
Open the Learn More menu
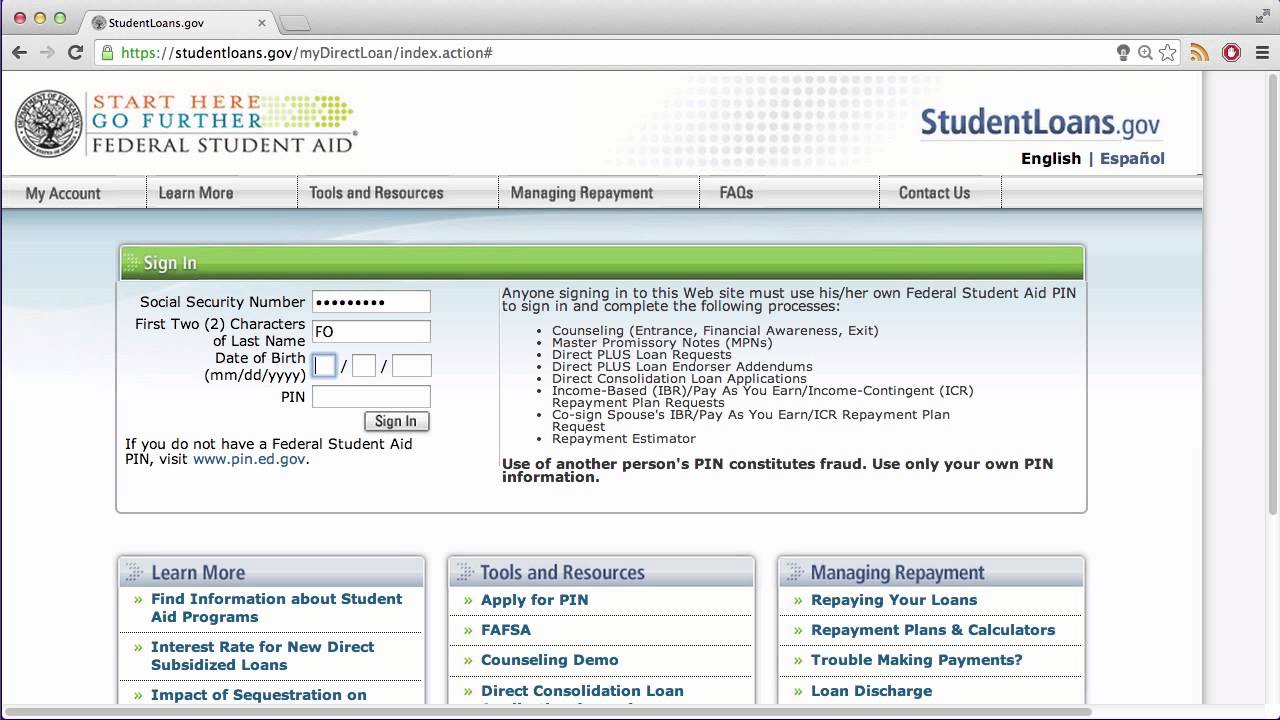(196, 193)
